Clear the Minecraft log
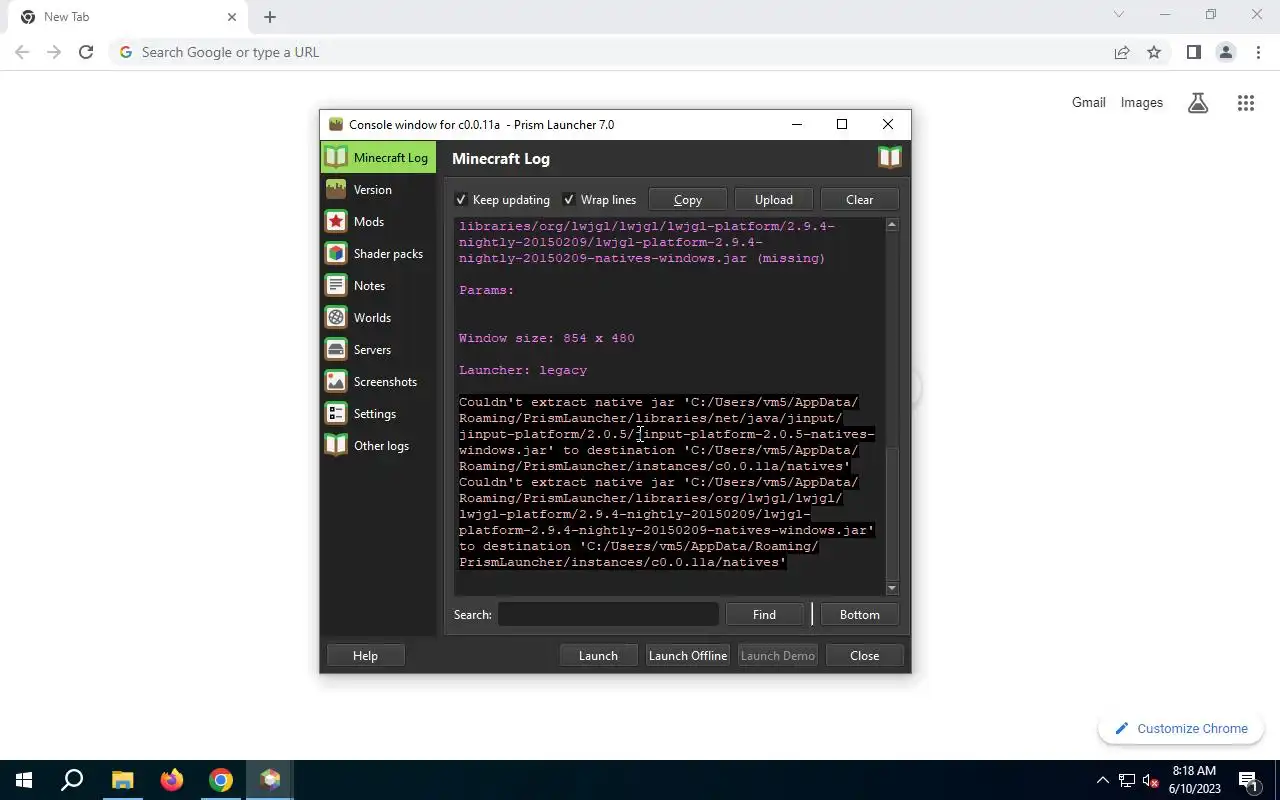 pyautogui.click(x=859, y=199)
